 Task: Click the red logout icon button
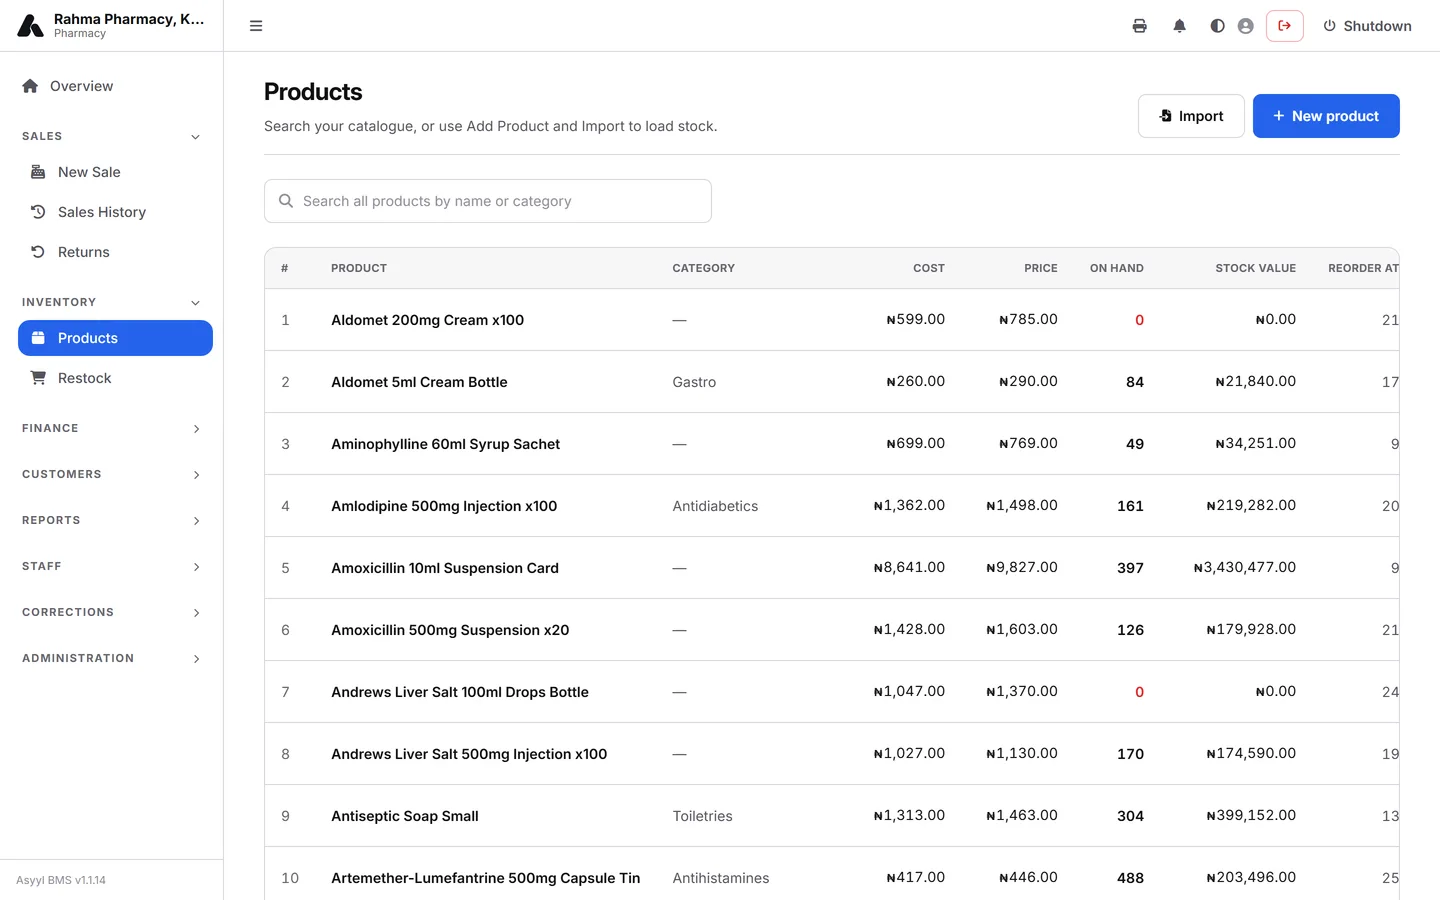[1284, 26]
